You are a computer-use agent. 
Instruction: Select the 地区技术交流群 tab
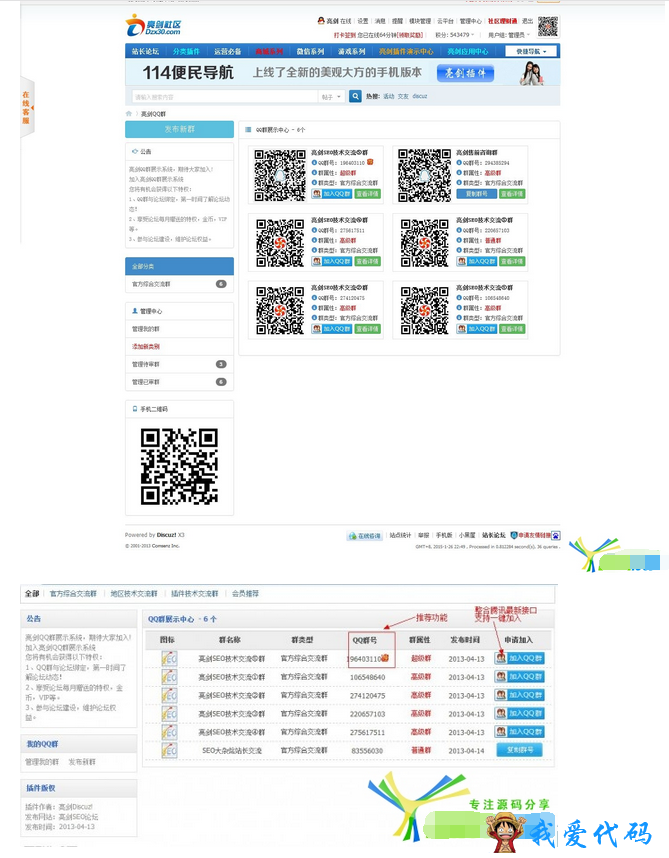point(134,594)
